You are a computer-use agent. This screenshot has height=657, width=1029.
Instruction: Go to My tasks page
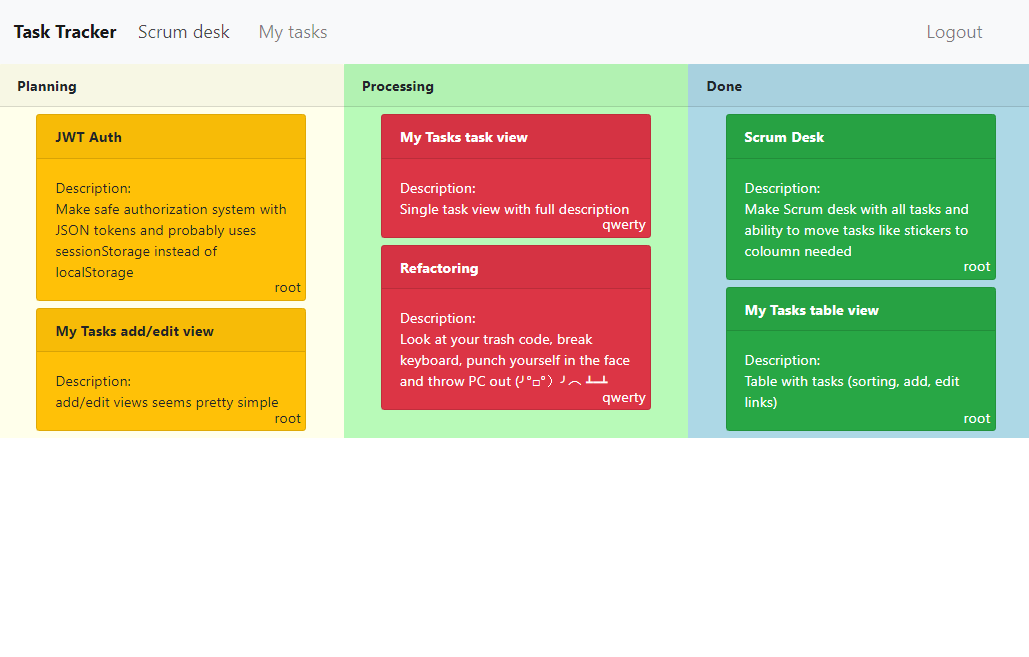(293, 32)
